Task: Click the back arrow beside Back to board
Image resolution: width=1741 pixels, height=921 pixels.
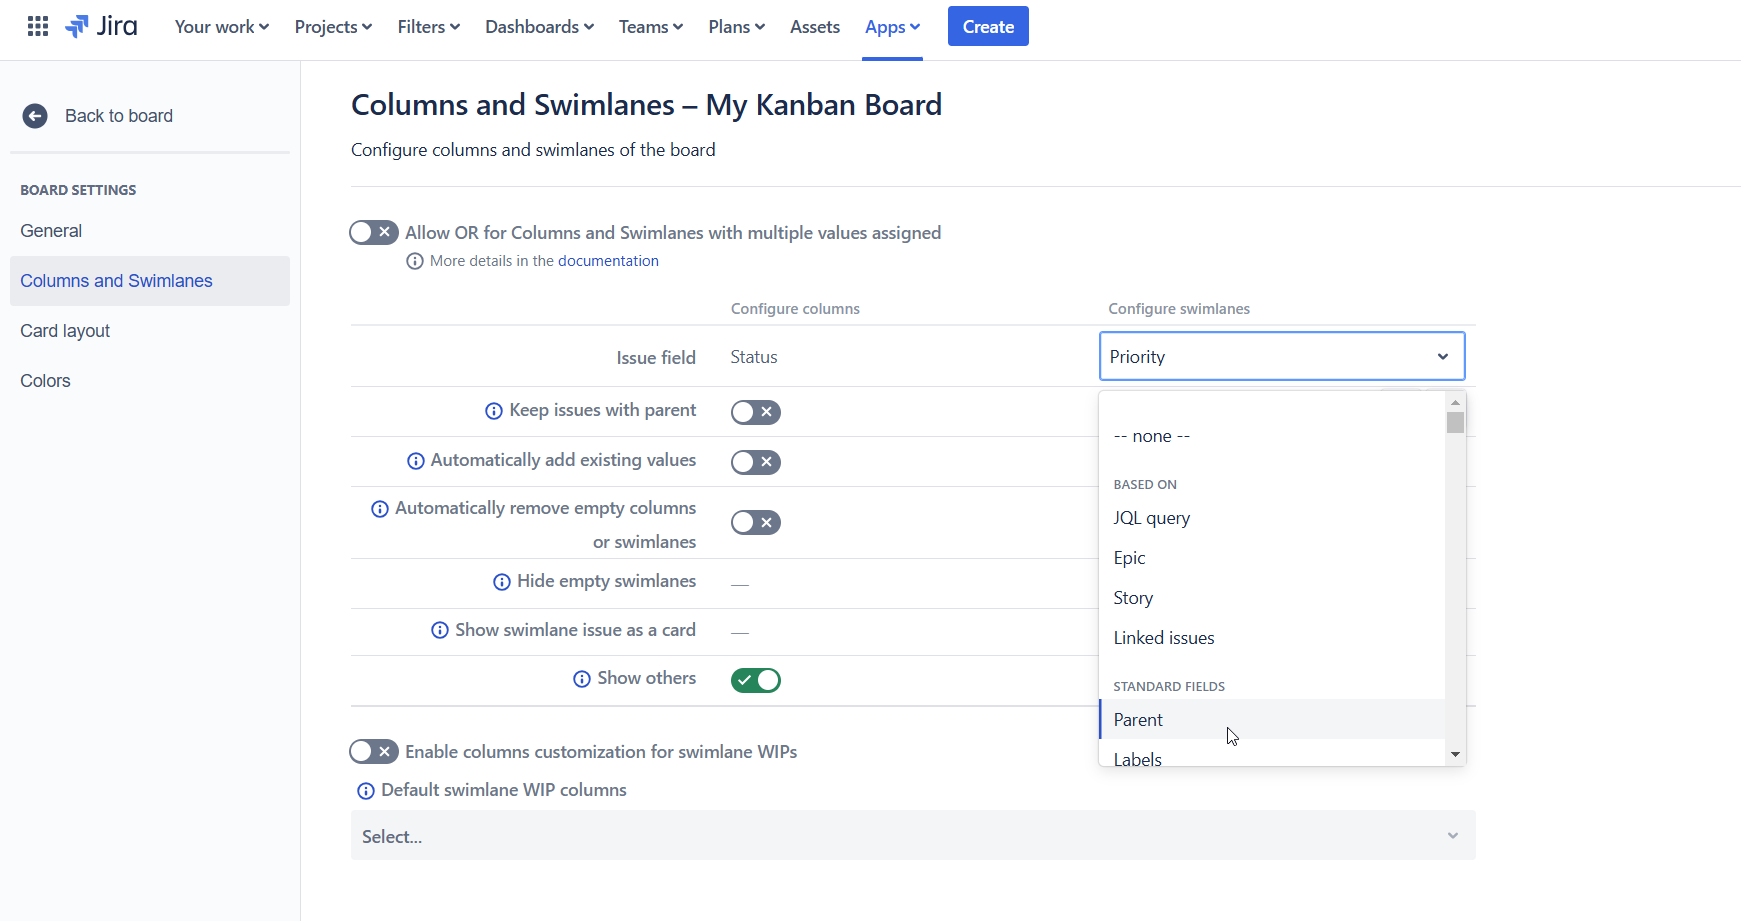Action: pyautogui.click(x=35, y=116)
